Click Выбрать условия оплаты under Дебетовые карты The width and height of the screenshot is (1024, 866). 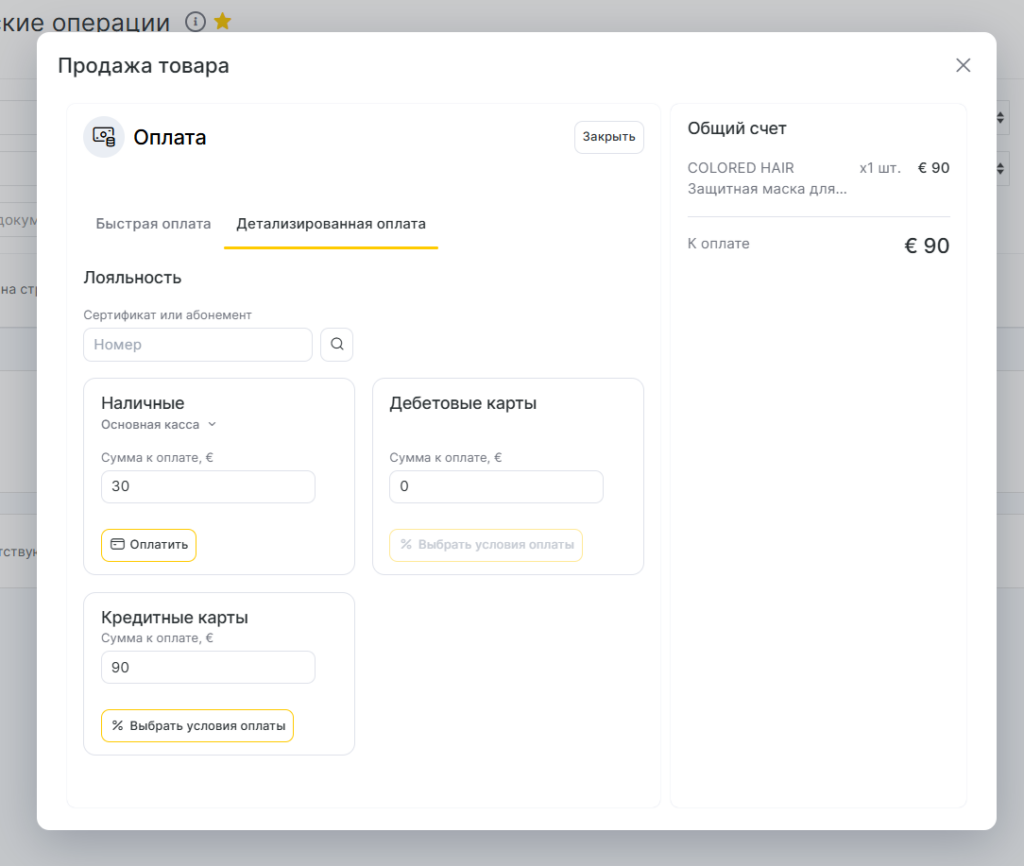[x=486, y=545]
